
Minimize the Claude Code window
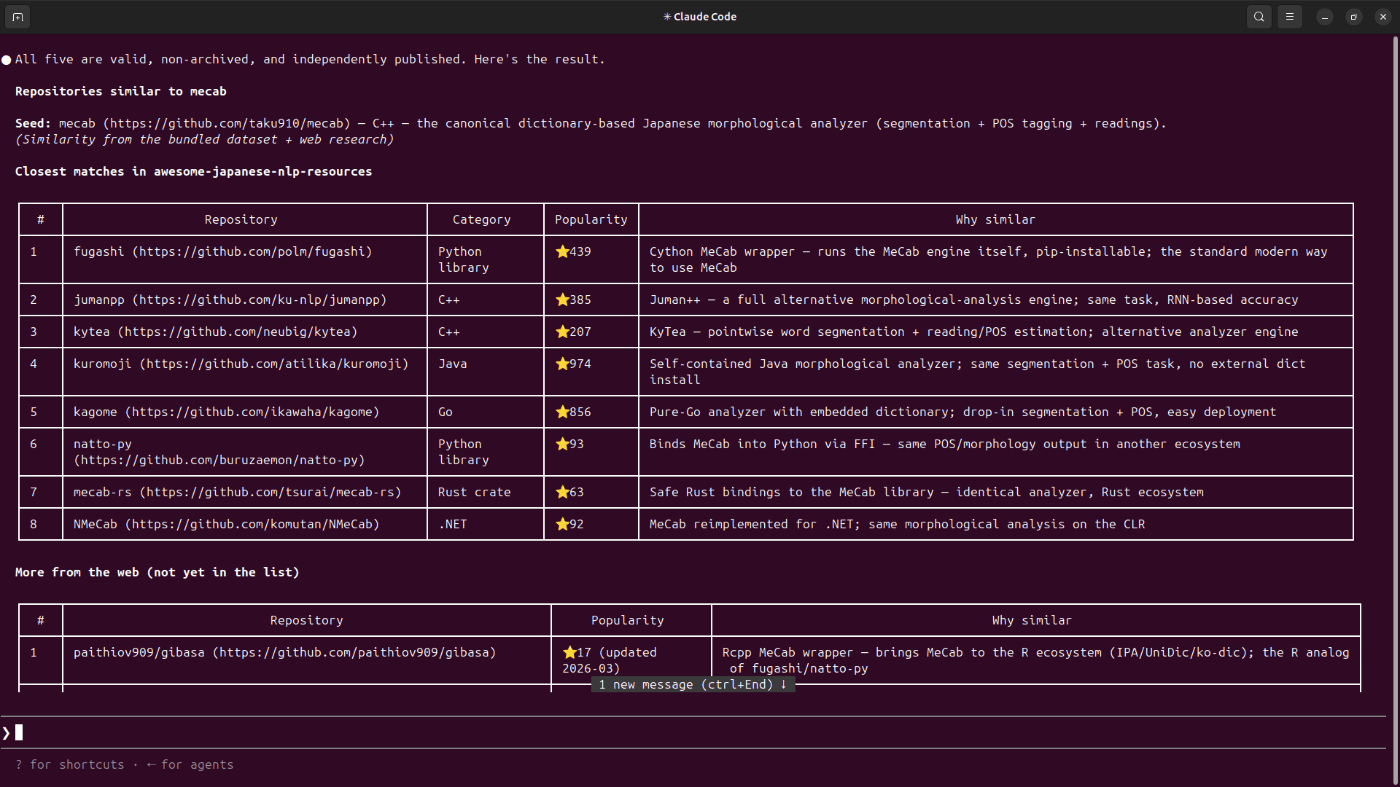[x=1325, y=17]
